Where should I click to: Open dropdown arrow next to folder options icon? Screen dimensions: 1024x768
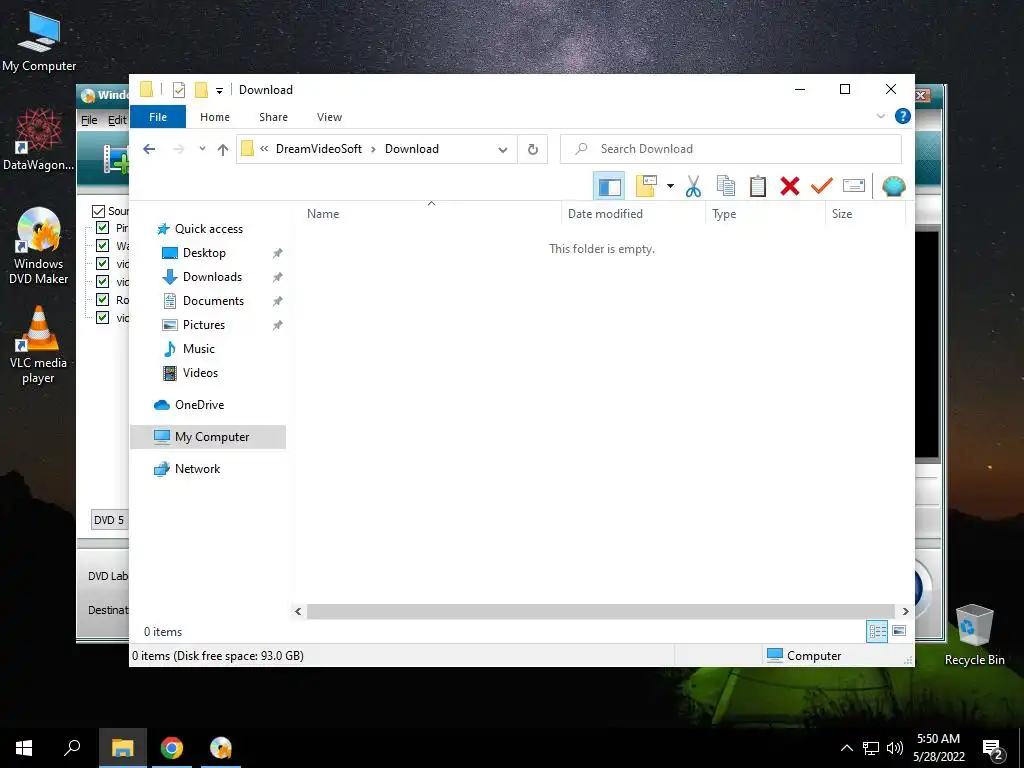[670, 186]
